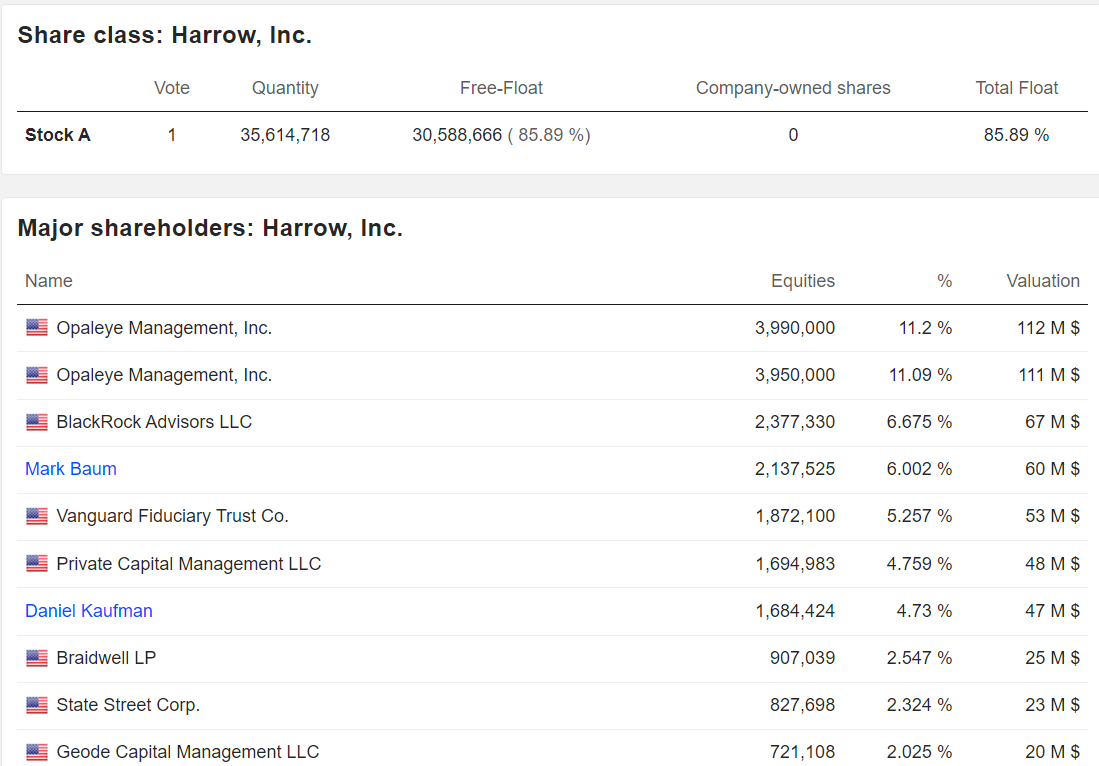Click the flag icon in the 3,990,000 Opaleye row

pos(37,327)
